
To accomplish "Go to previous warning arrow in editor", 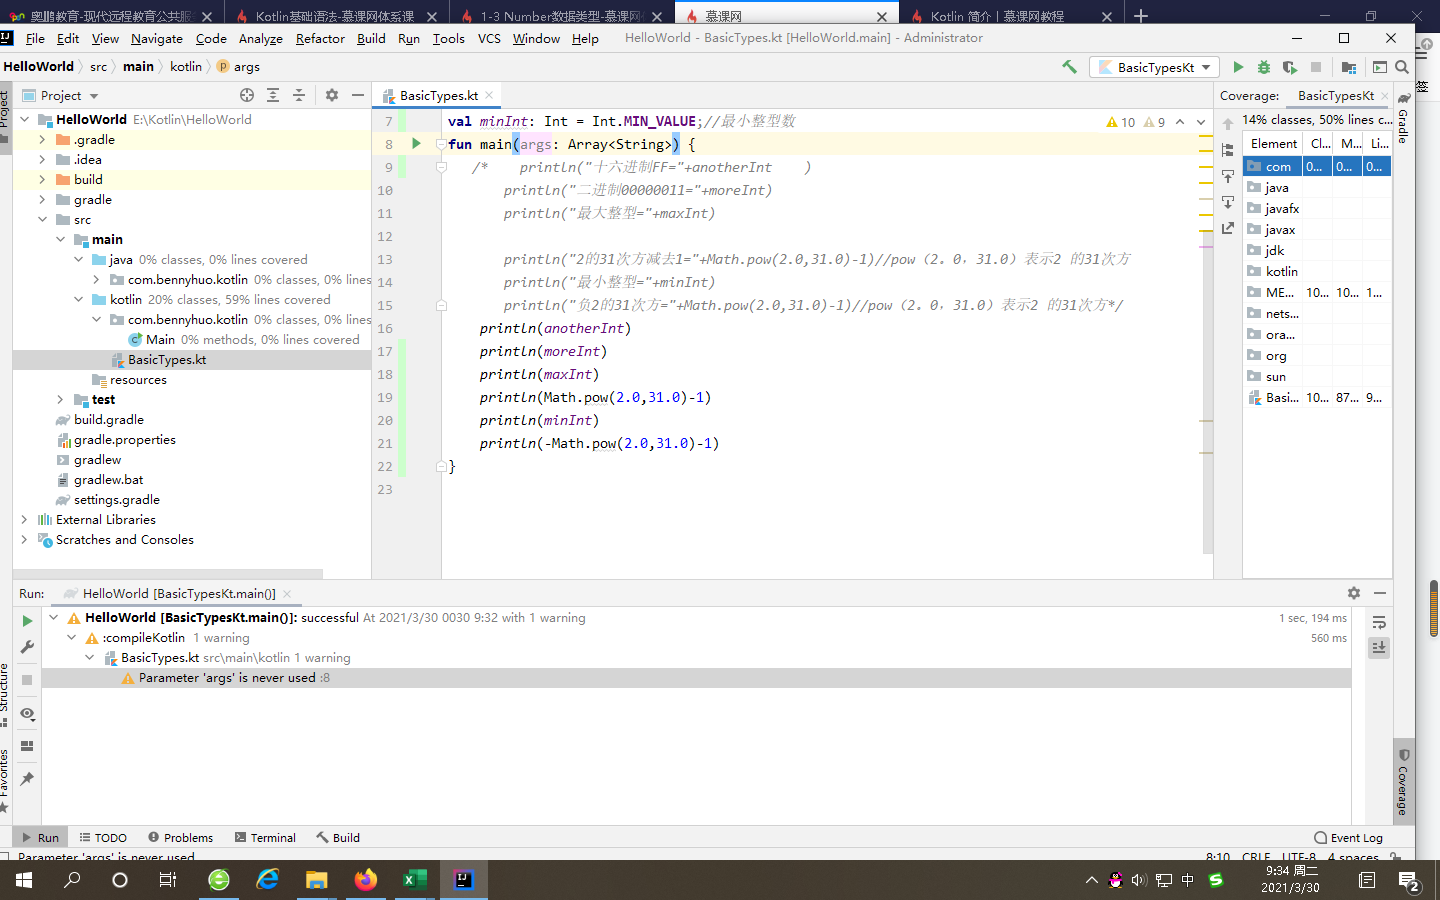I will coord(1180,122).
